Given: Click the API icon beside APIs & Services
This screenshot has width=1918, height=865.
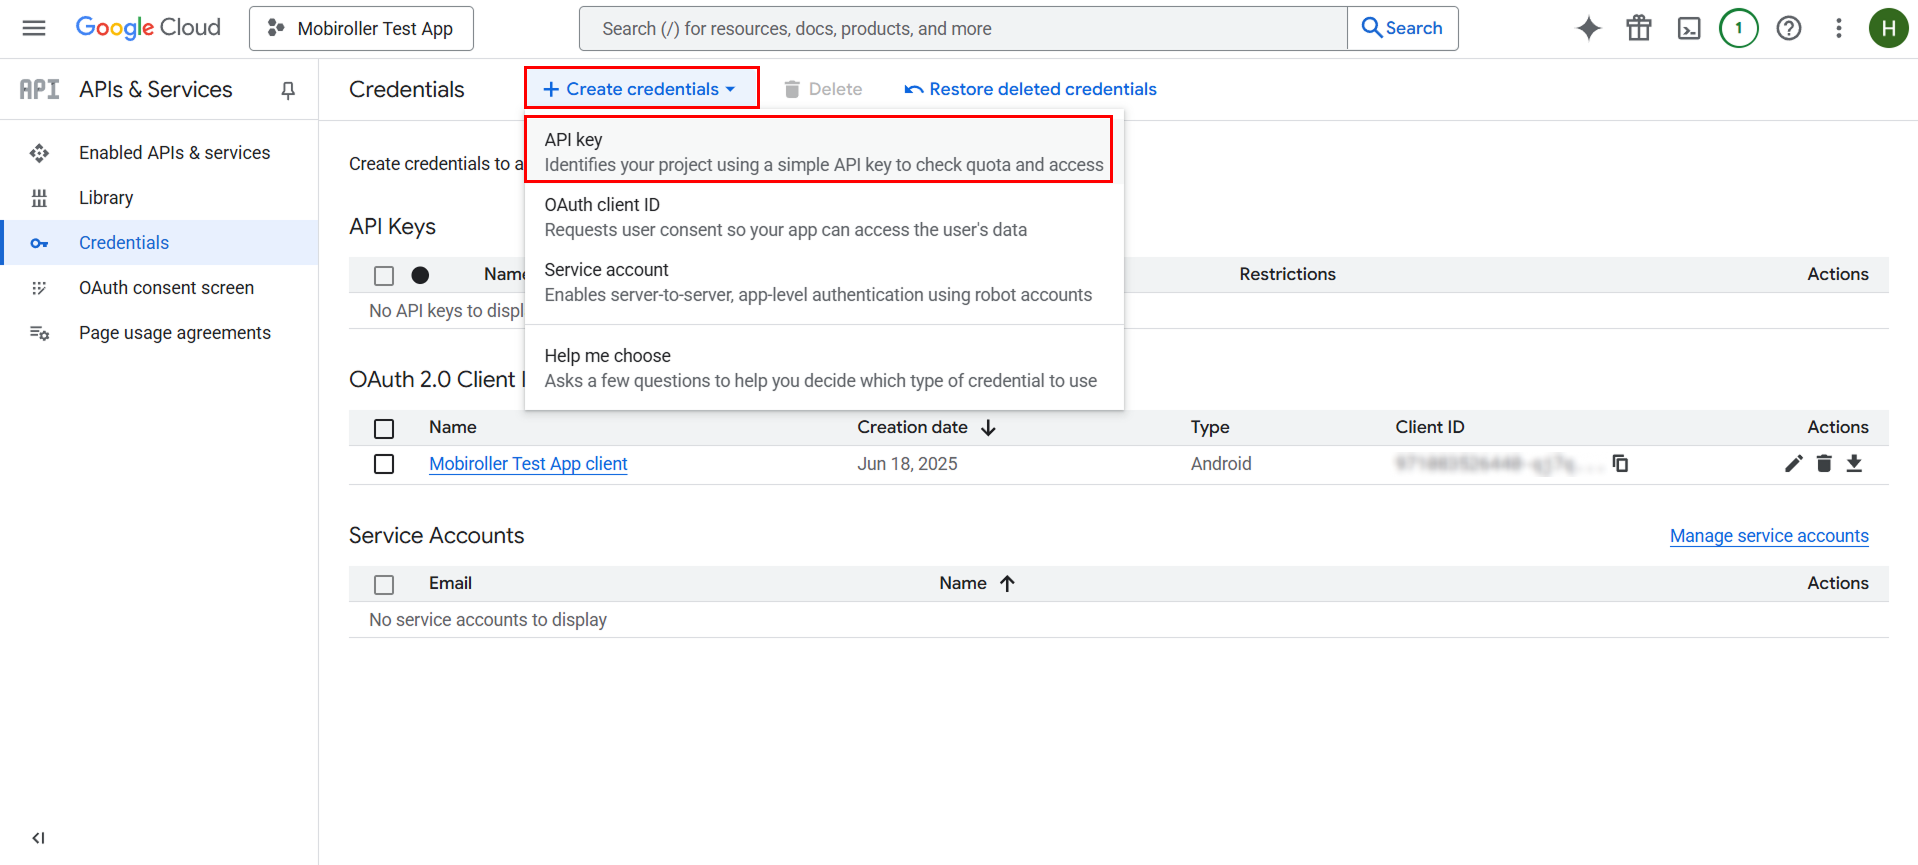Looking at the screenshot, I should click(x=40, y=90).
